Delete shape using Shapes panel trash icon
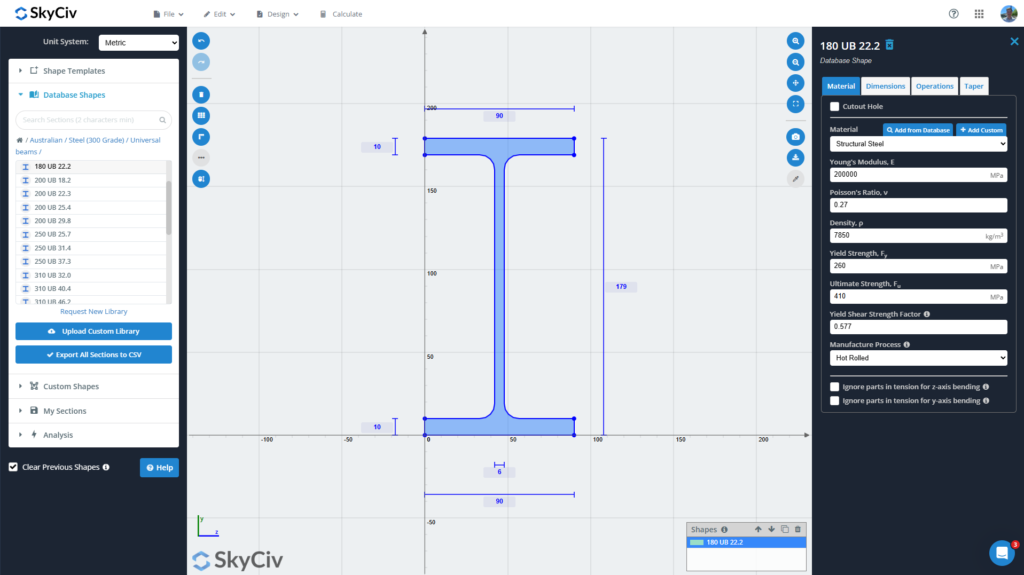The image size is (1024, 575). click(x=797, y=529)
